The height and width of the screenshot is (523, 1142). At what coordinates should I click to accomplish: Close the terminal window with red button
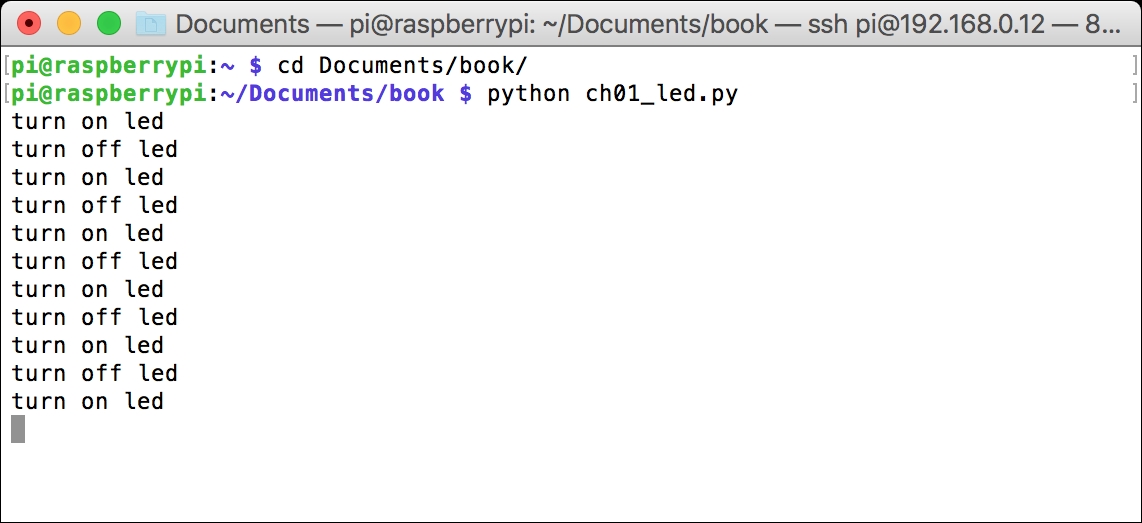click(x=29, y=23)
